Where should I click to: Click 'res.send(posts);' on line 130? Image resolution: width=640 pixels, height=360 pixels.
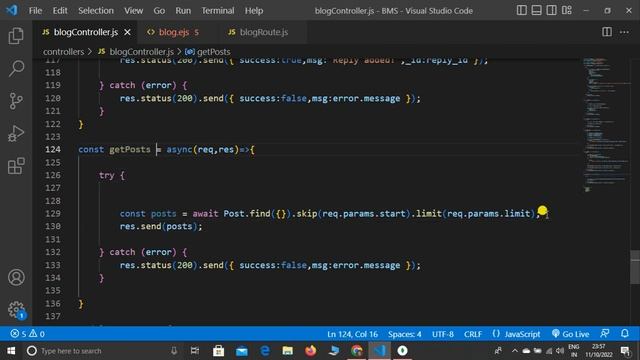[161, 227]
